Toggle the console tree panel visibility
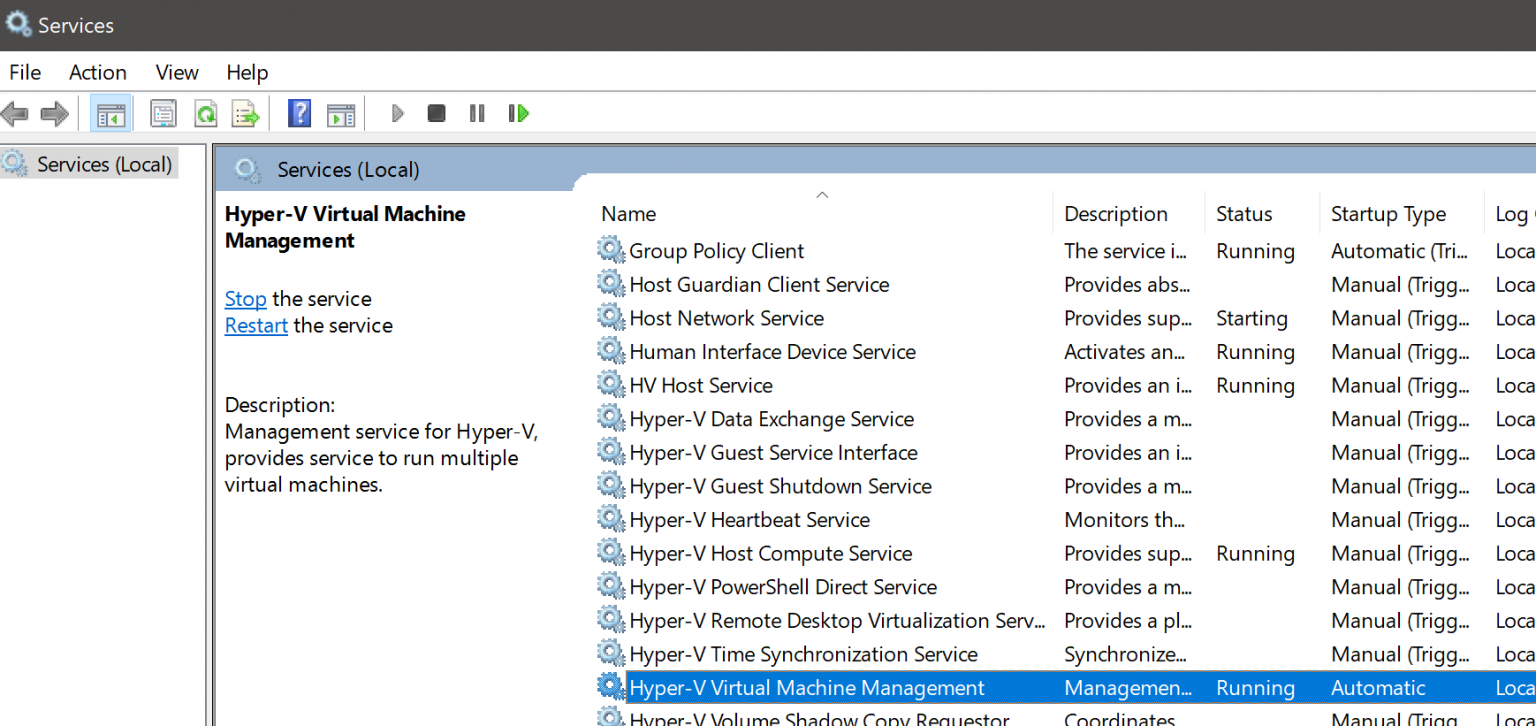Image resolution: width=1536 pixels, height=726 pixels. (111, 113)
